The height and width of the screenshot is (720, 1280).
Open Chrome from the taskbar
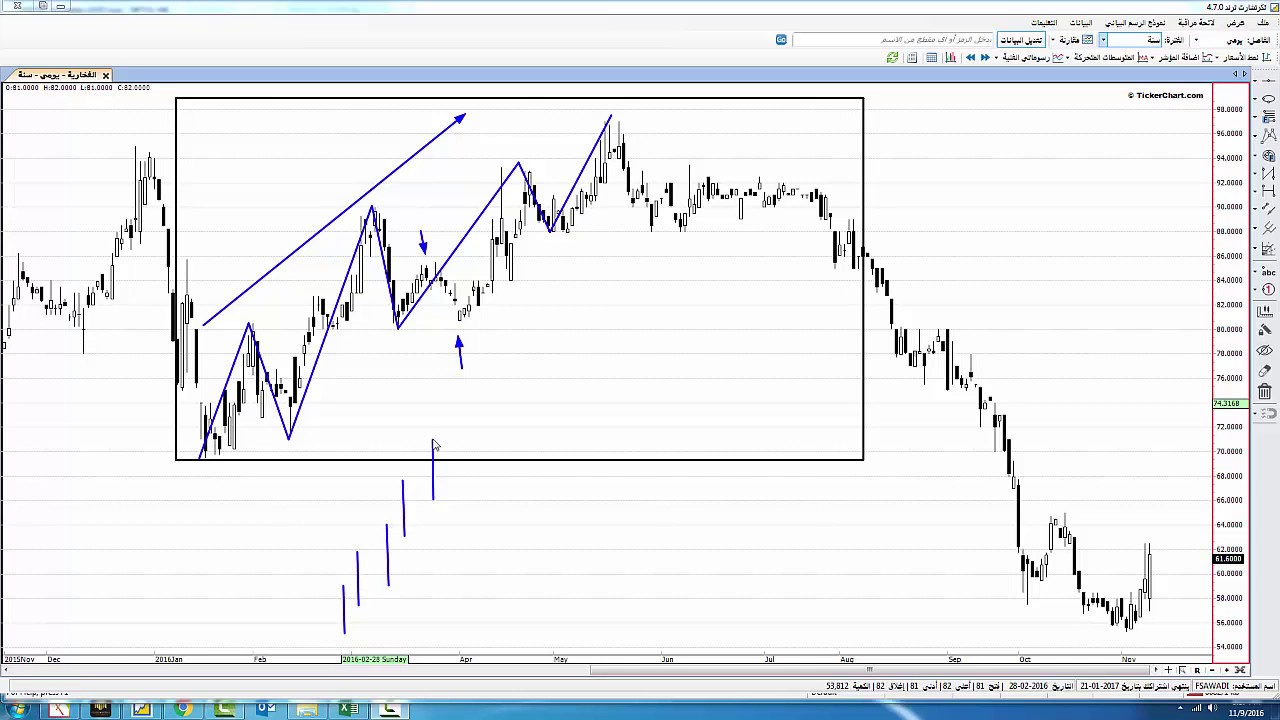click(183, 710)
